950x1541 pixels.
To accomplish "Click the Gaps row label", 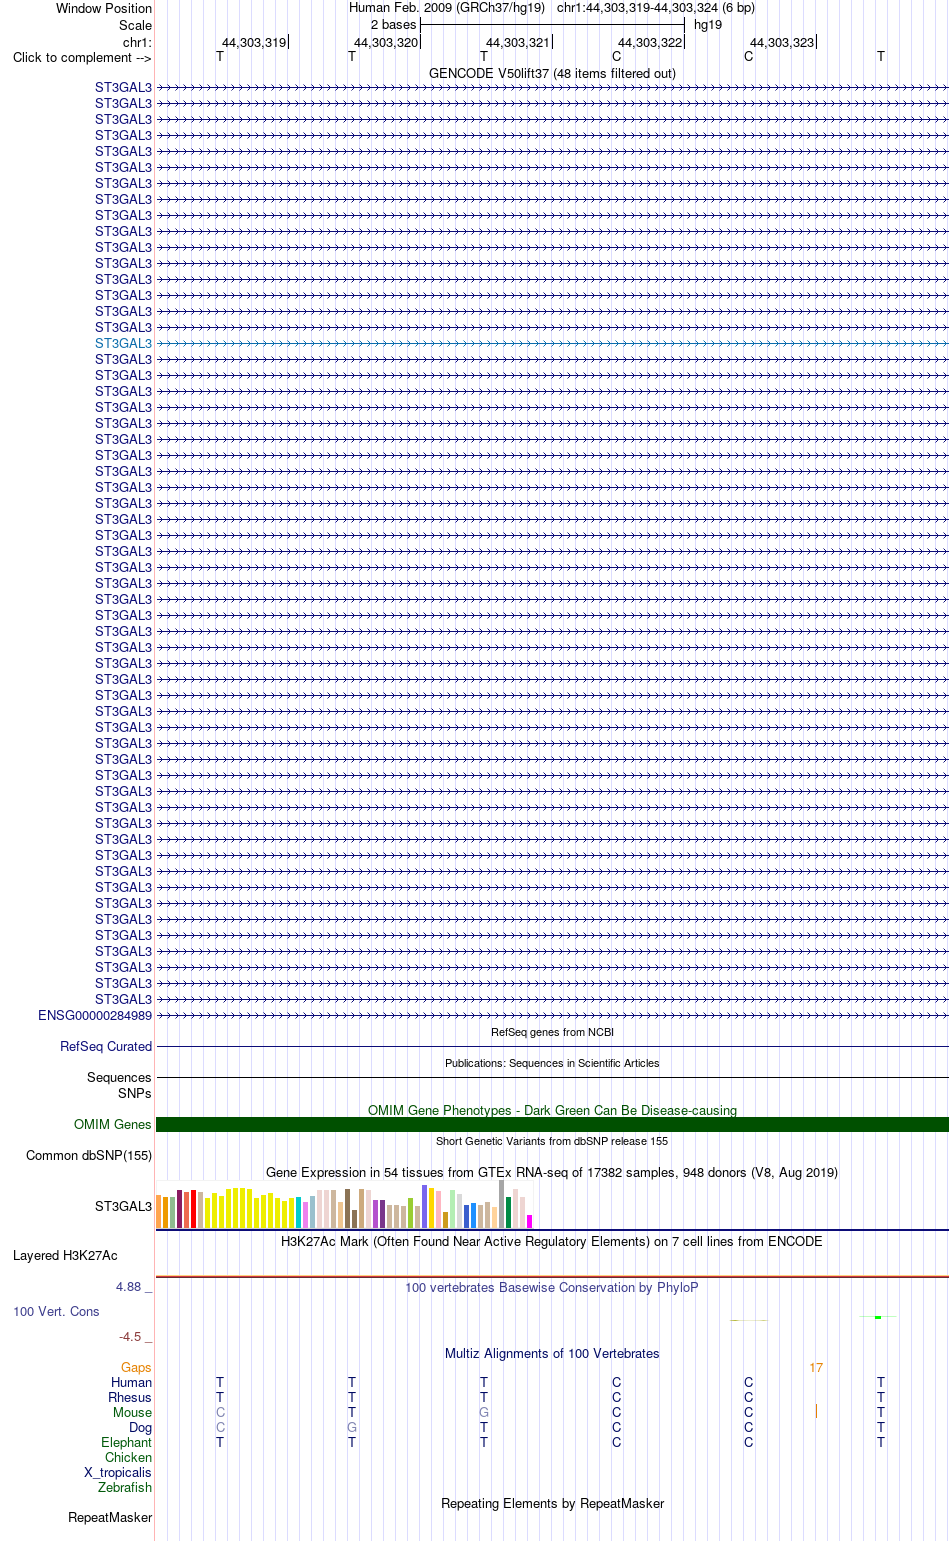I will tap(136, 1367).
